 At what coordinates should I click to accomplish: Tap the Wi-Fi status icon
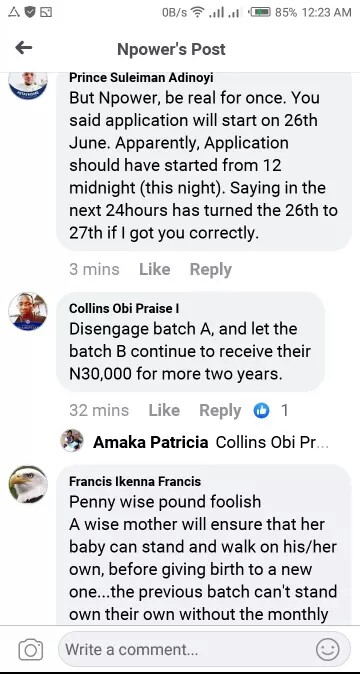coord(197,12)
